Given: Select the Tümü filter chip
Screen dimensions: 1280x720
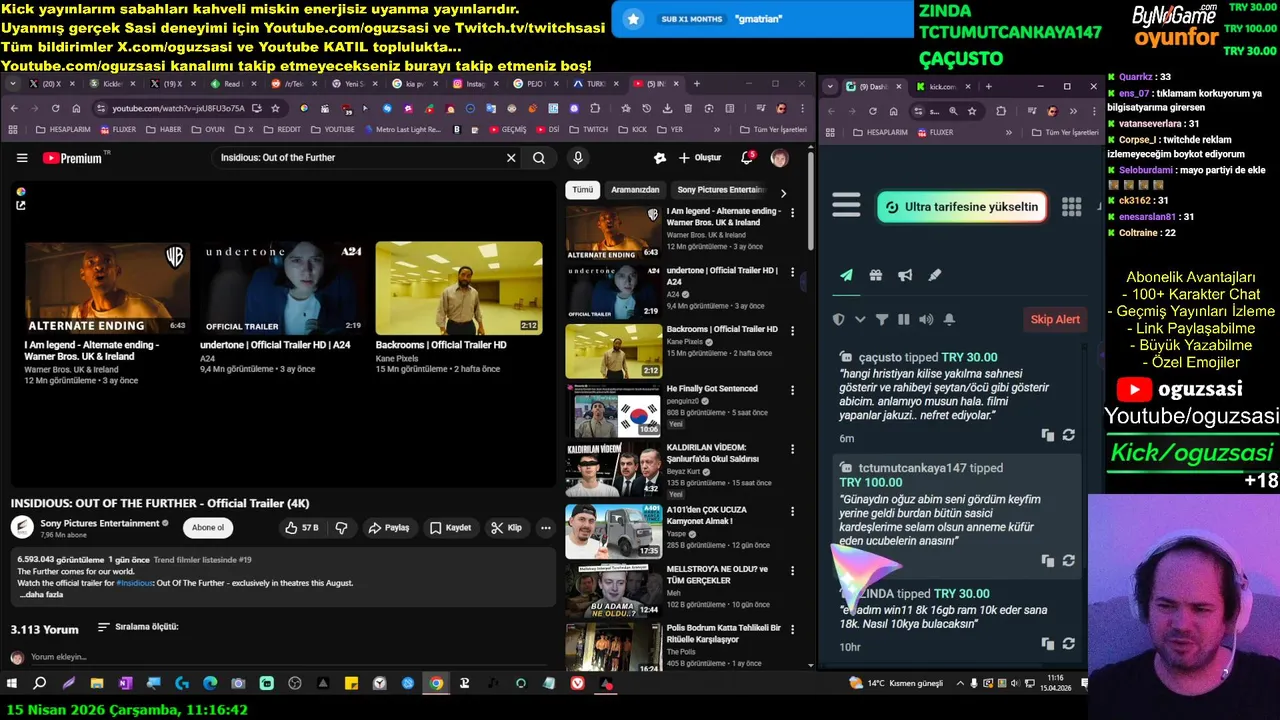Looking at the screenshot, I should 582,190.
